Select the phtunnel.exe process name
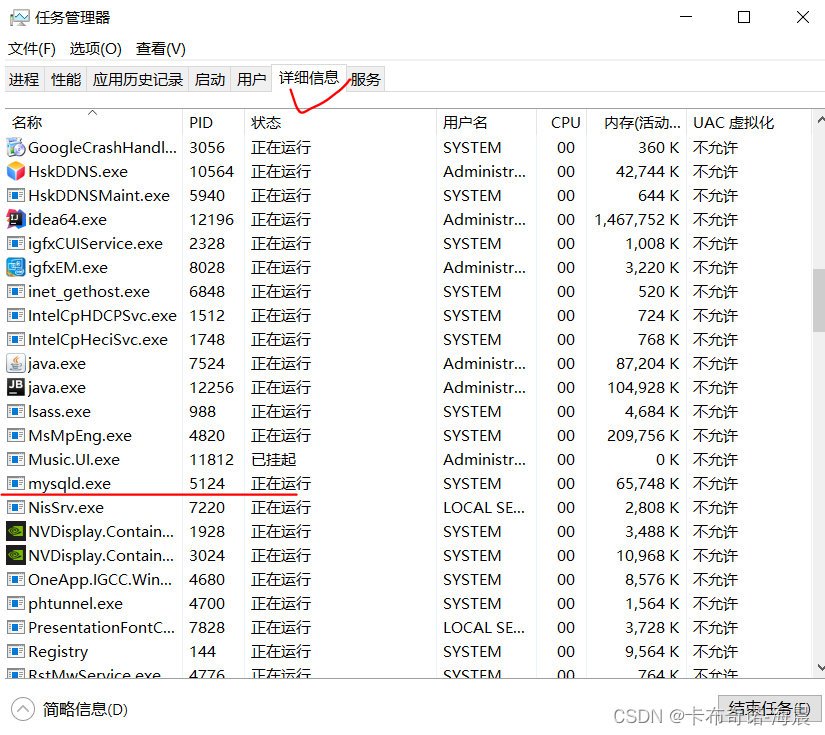Viewport: 825px width, 735px height. click(x=75, y=603)
